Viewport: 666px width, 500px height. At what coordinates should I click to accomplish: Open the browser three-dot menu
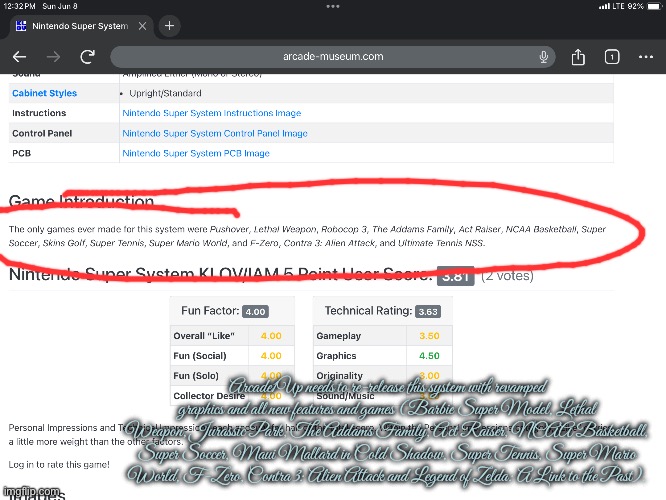click(x=646, y=56)
